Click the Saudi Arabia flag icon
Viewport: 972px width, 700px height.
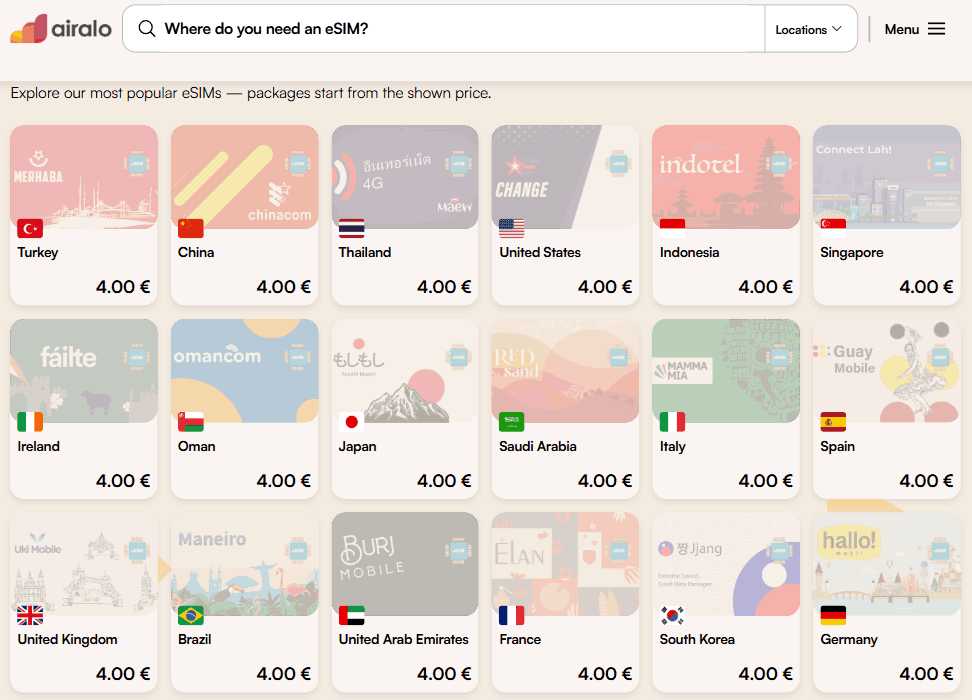click(511, 422)
